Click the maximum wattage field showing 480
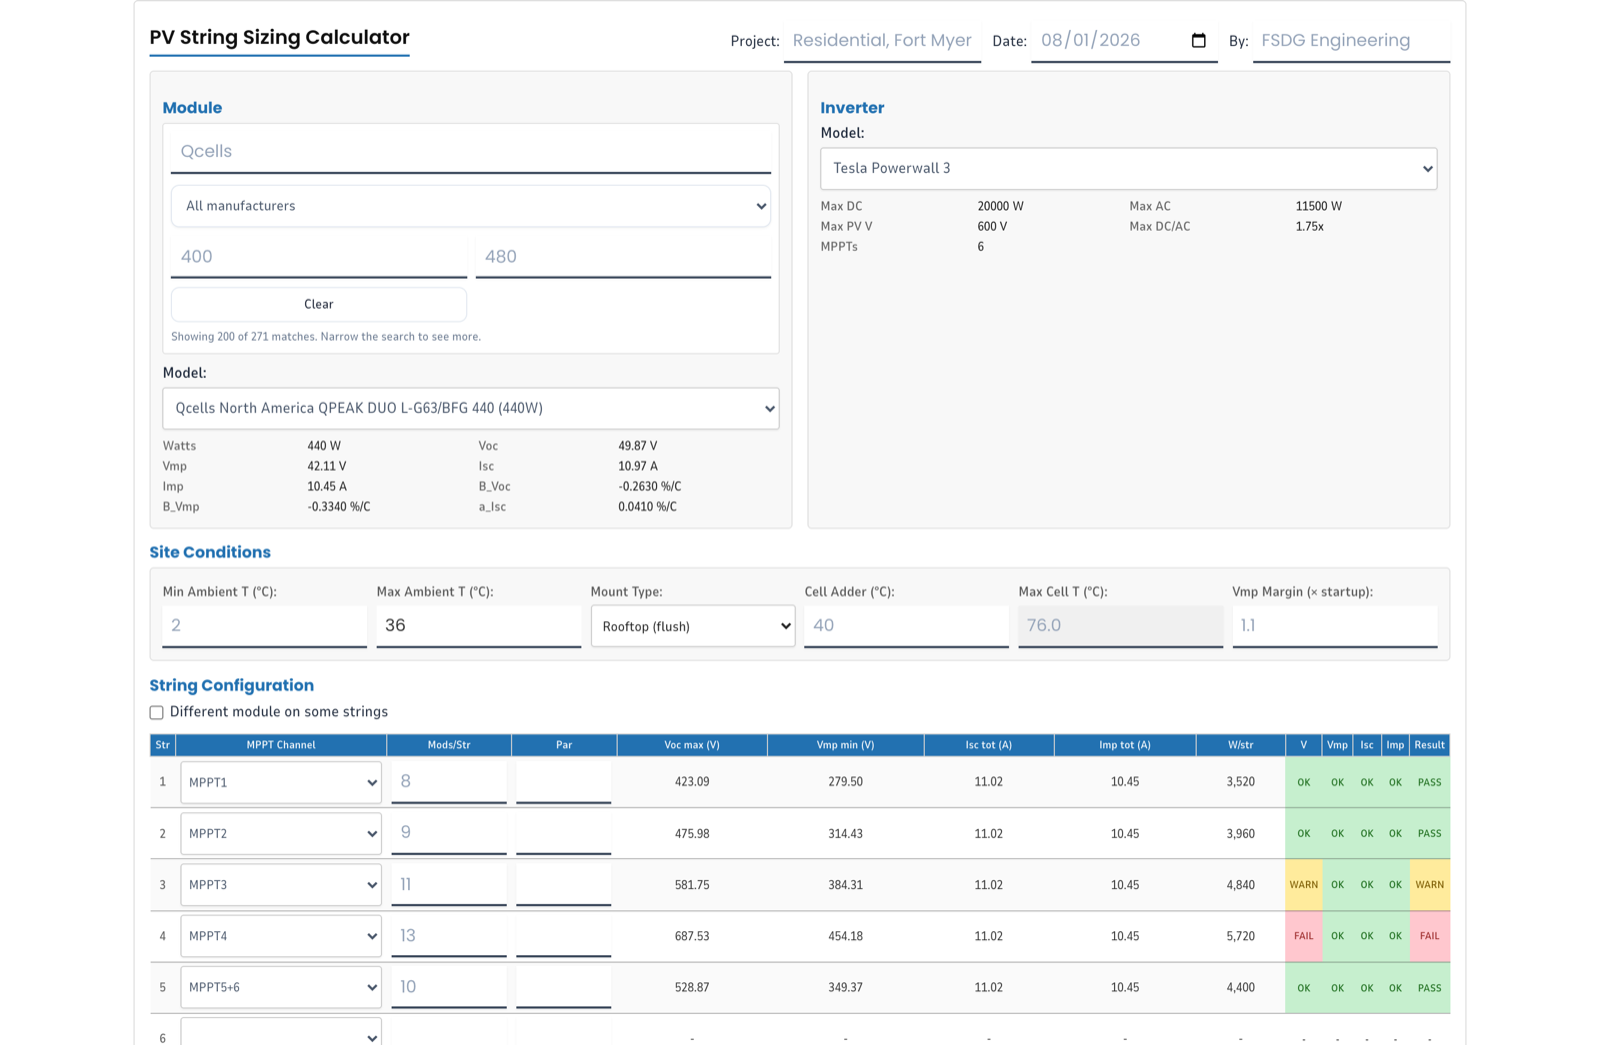 point(623,257)
